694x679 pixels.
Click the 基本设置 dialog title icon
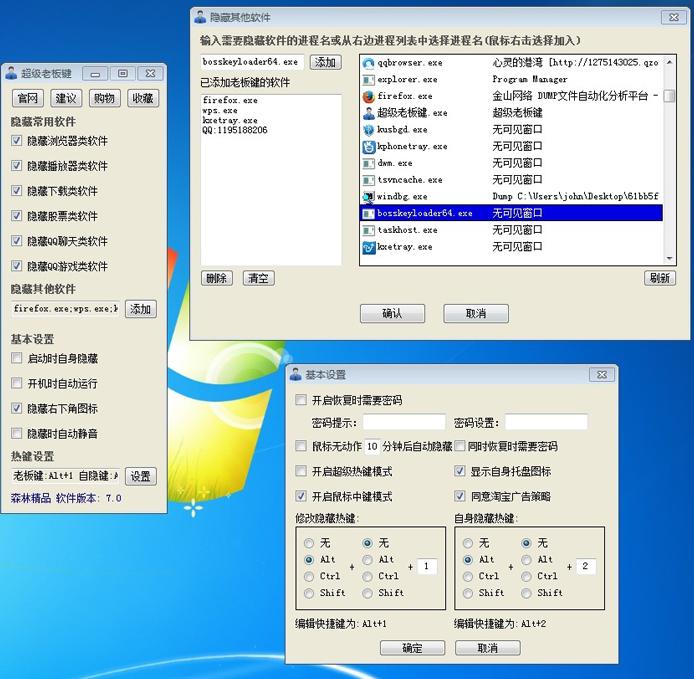296,374
